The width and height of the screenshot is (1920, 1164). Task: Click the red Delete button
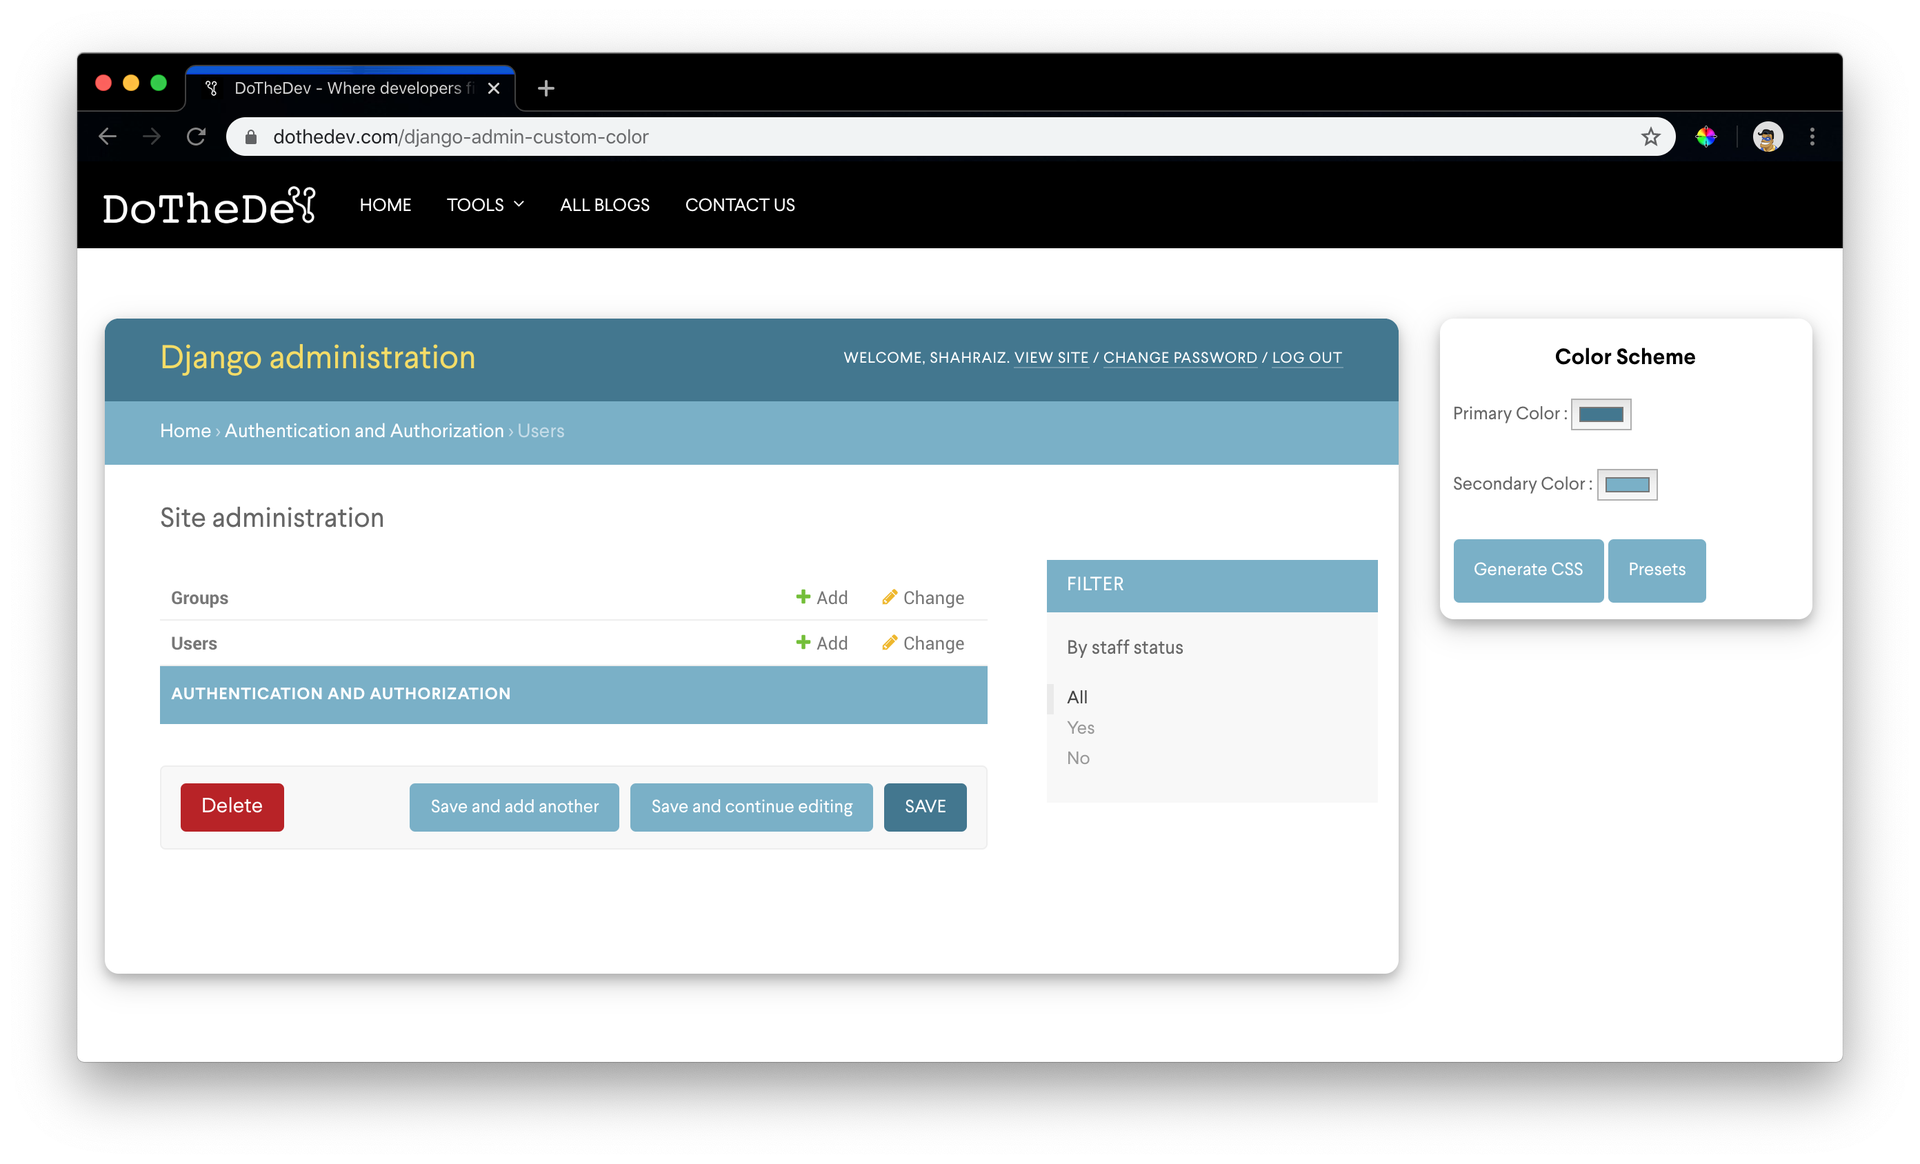[x=232, y=807]
